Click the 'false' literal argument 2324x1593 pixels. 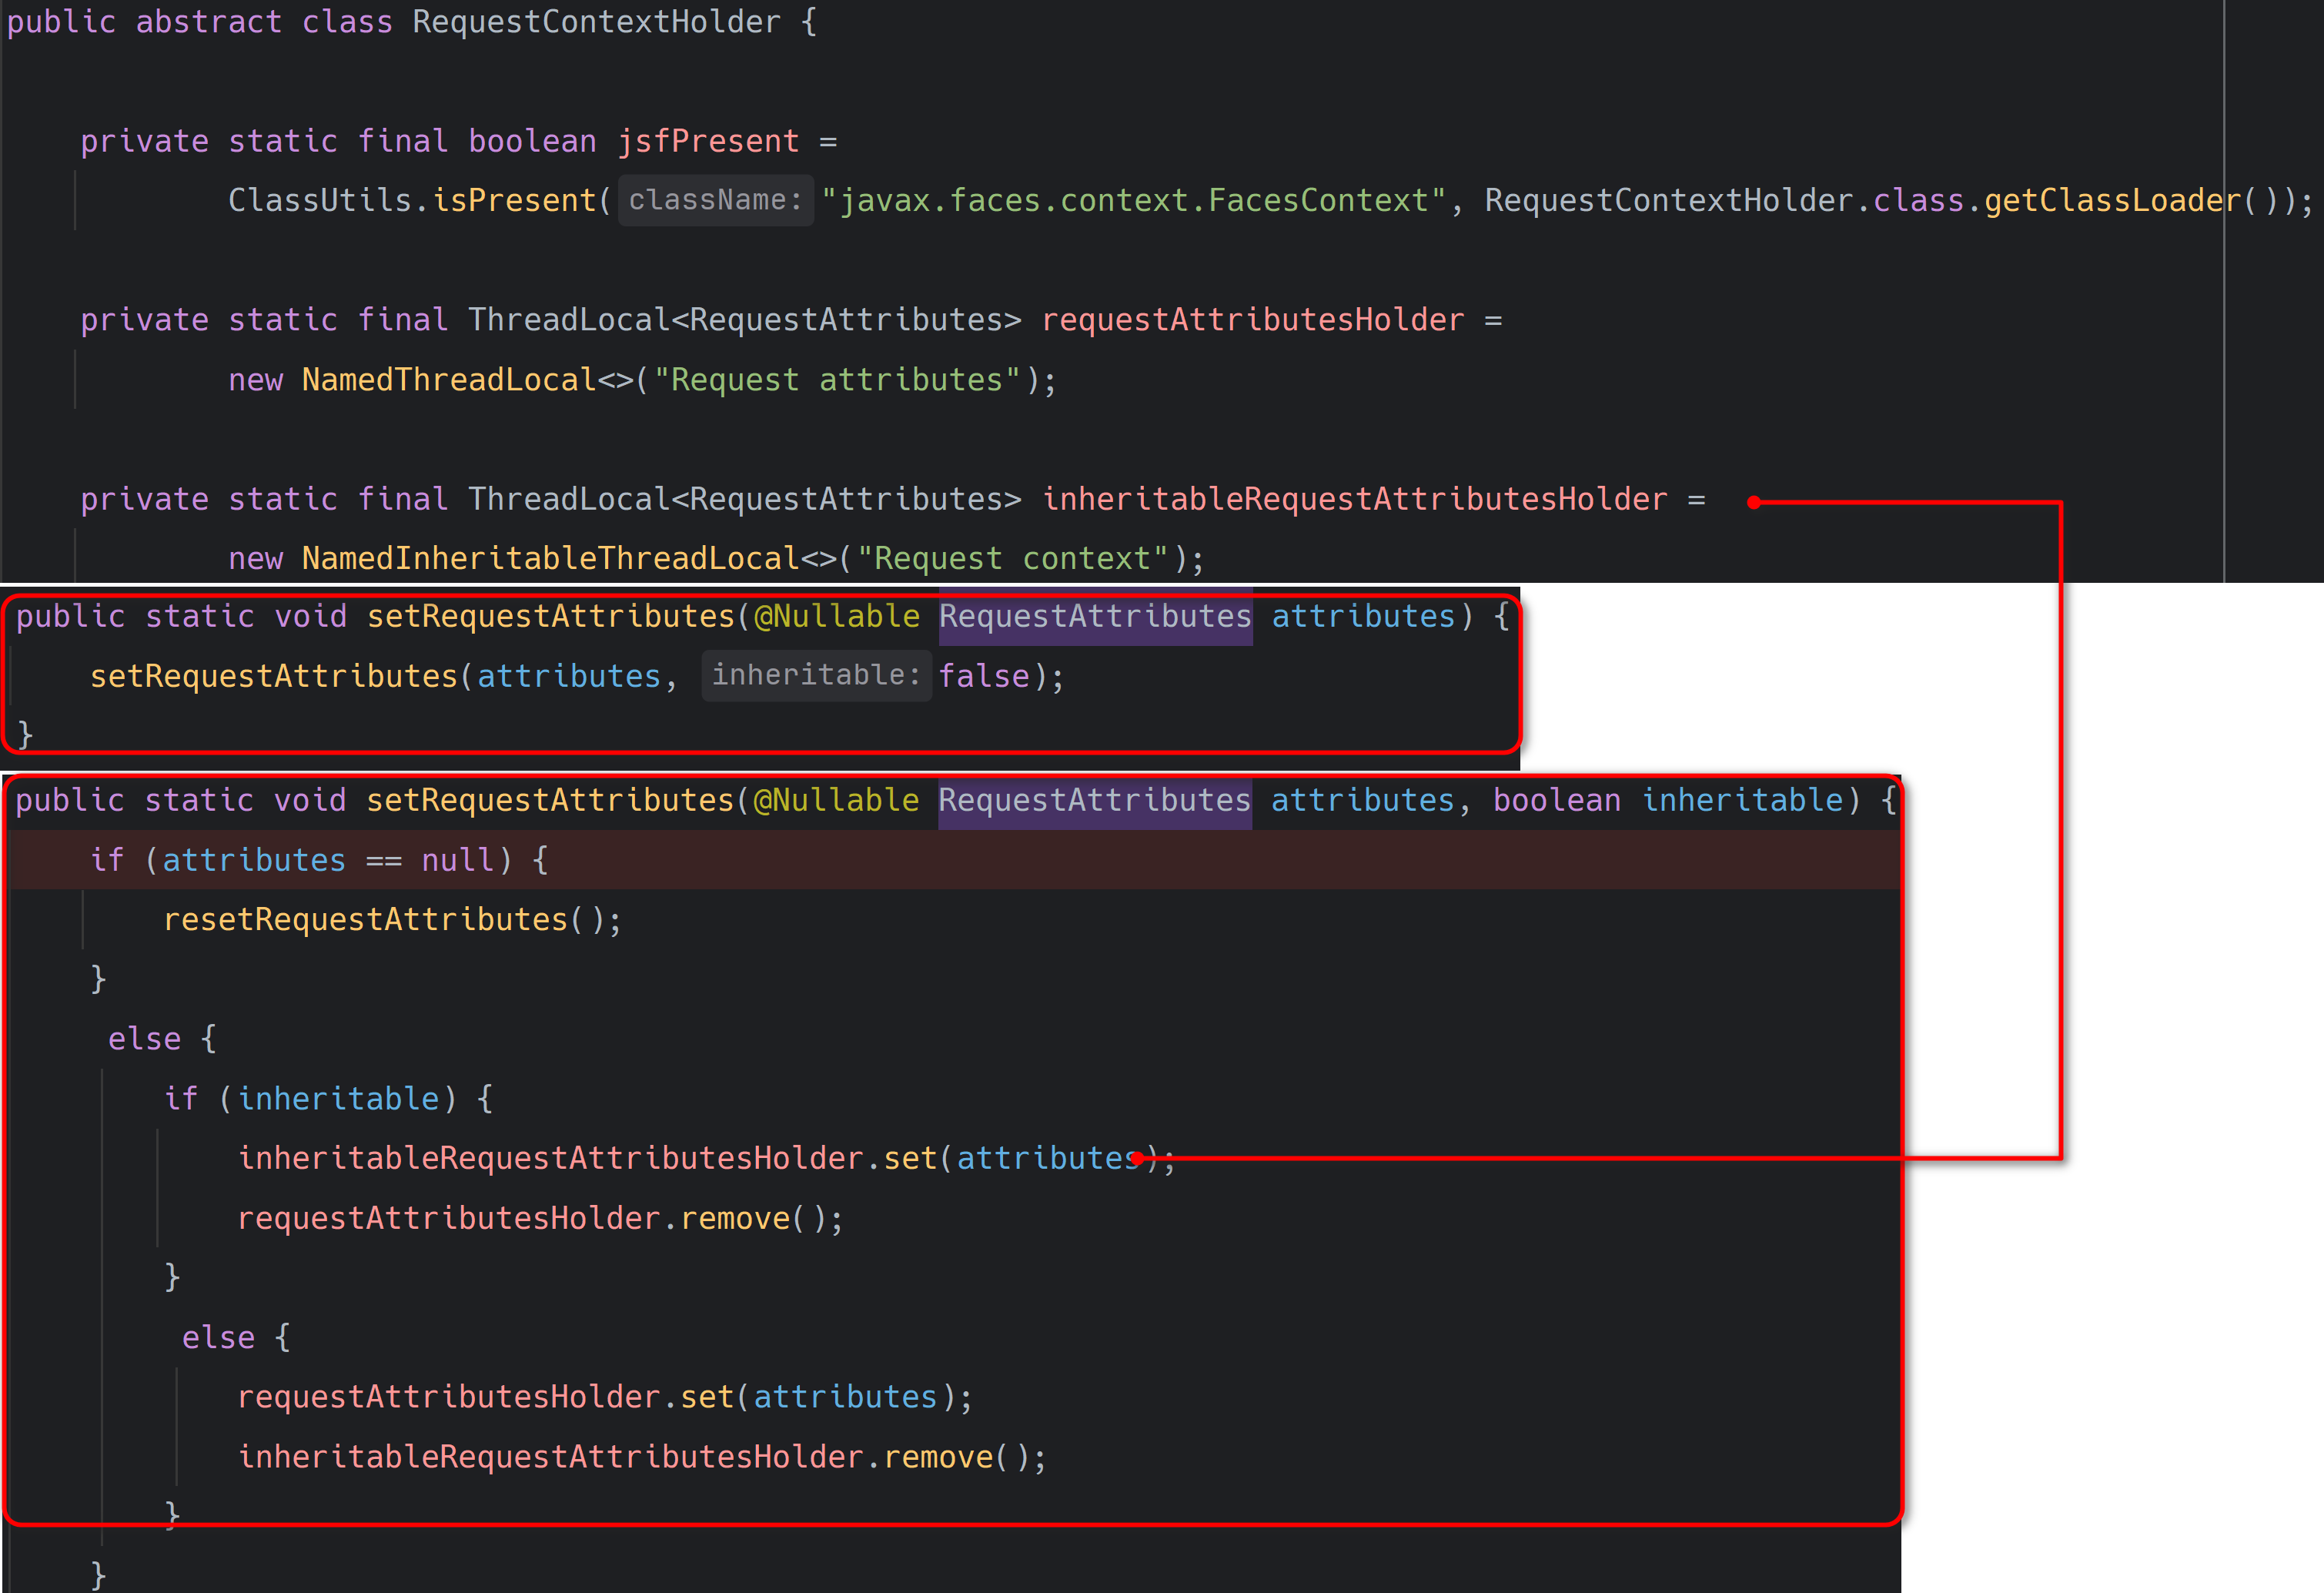click(984, 676)
